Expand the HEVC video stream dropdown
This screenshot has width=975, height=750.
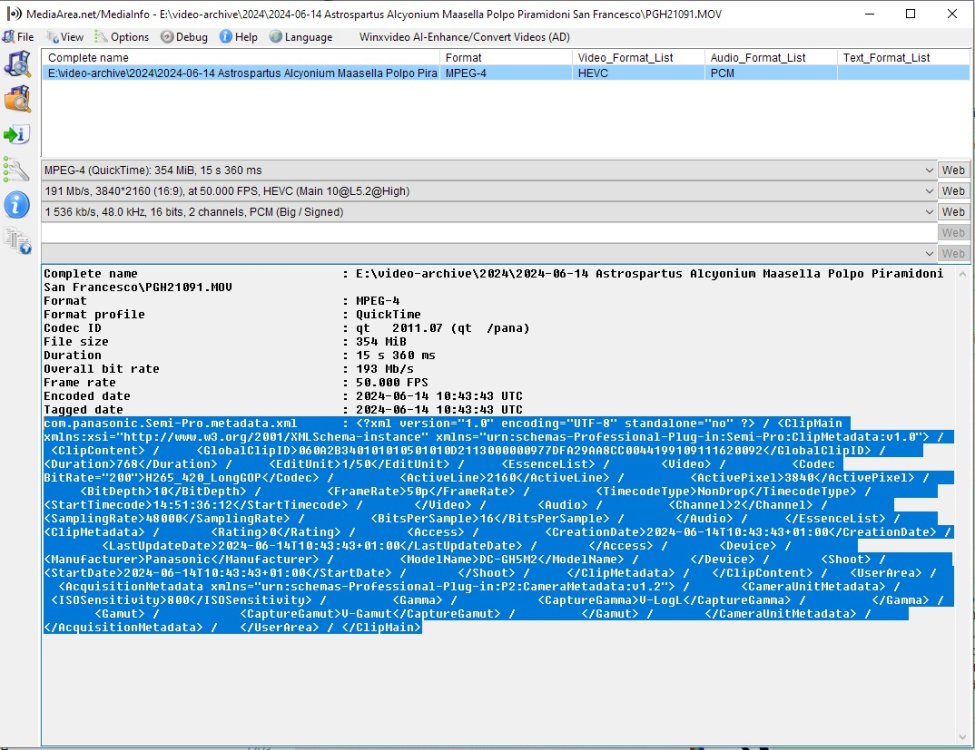[930, 191]
